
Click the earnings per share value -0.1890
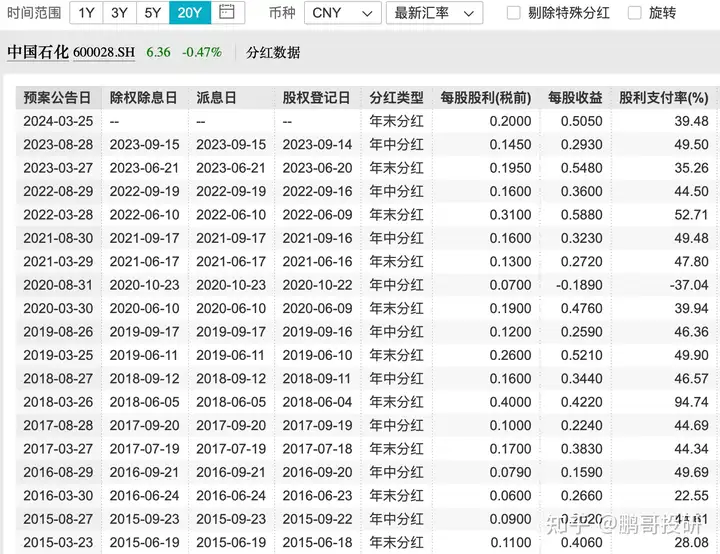pyautogui.click(x=579, y=285)
